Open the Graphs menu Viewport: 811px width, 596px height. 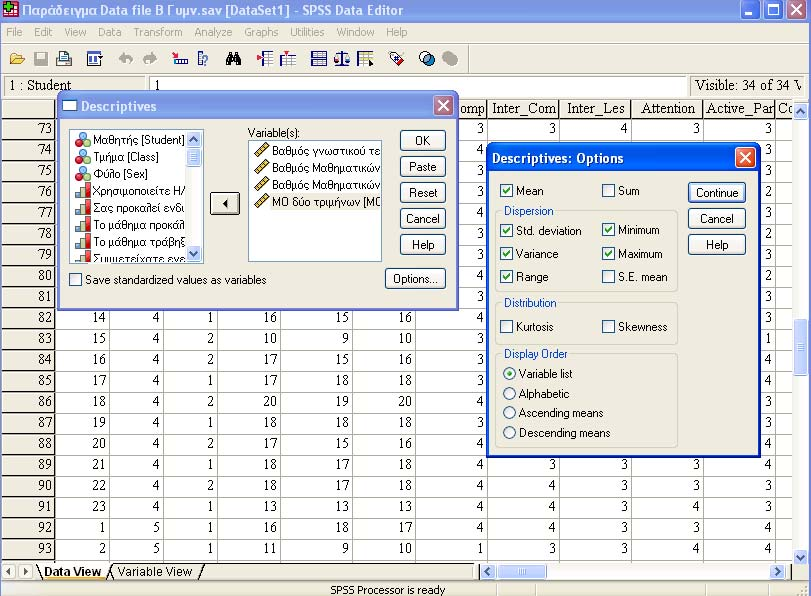click(x=261, y=32)
